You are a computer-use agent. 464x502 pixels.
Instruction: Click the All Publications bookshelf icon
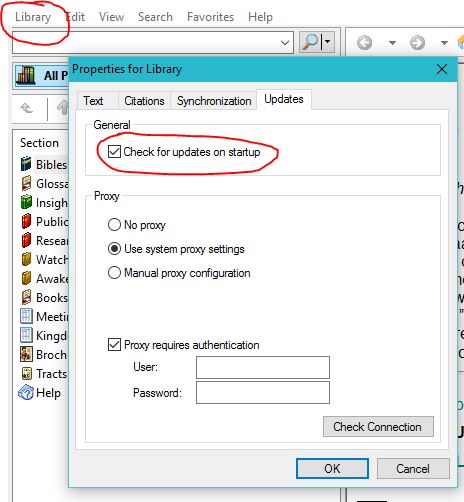pyautogui.click(x=26, y=75)
